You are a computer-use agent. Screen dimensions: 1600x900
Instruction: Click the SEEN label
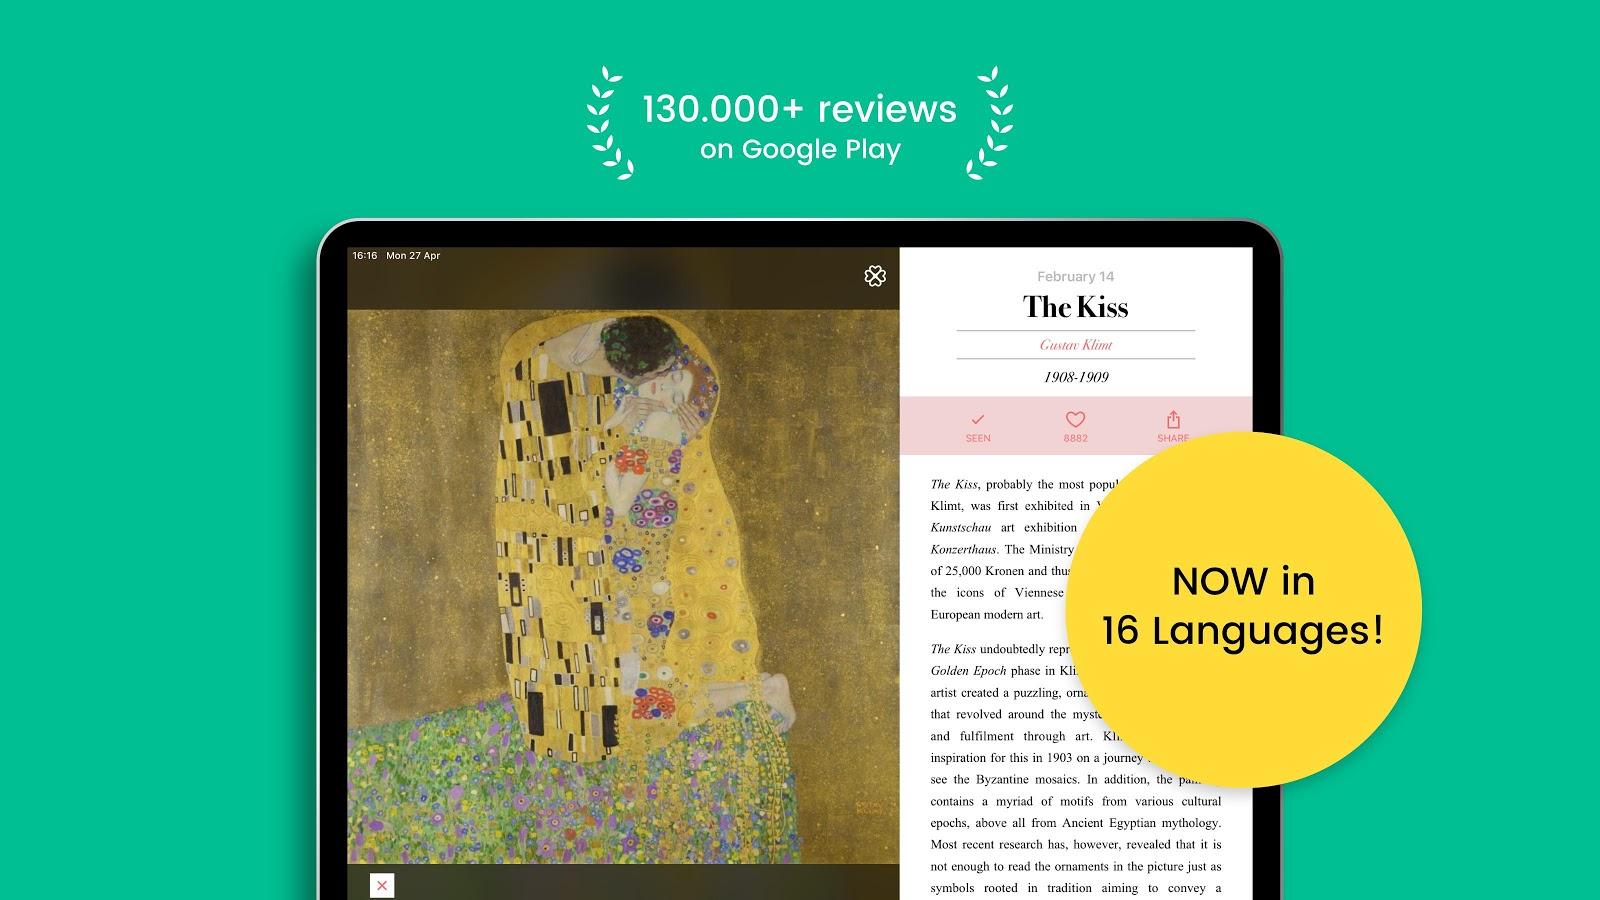pos(978,438)
